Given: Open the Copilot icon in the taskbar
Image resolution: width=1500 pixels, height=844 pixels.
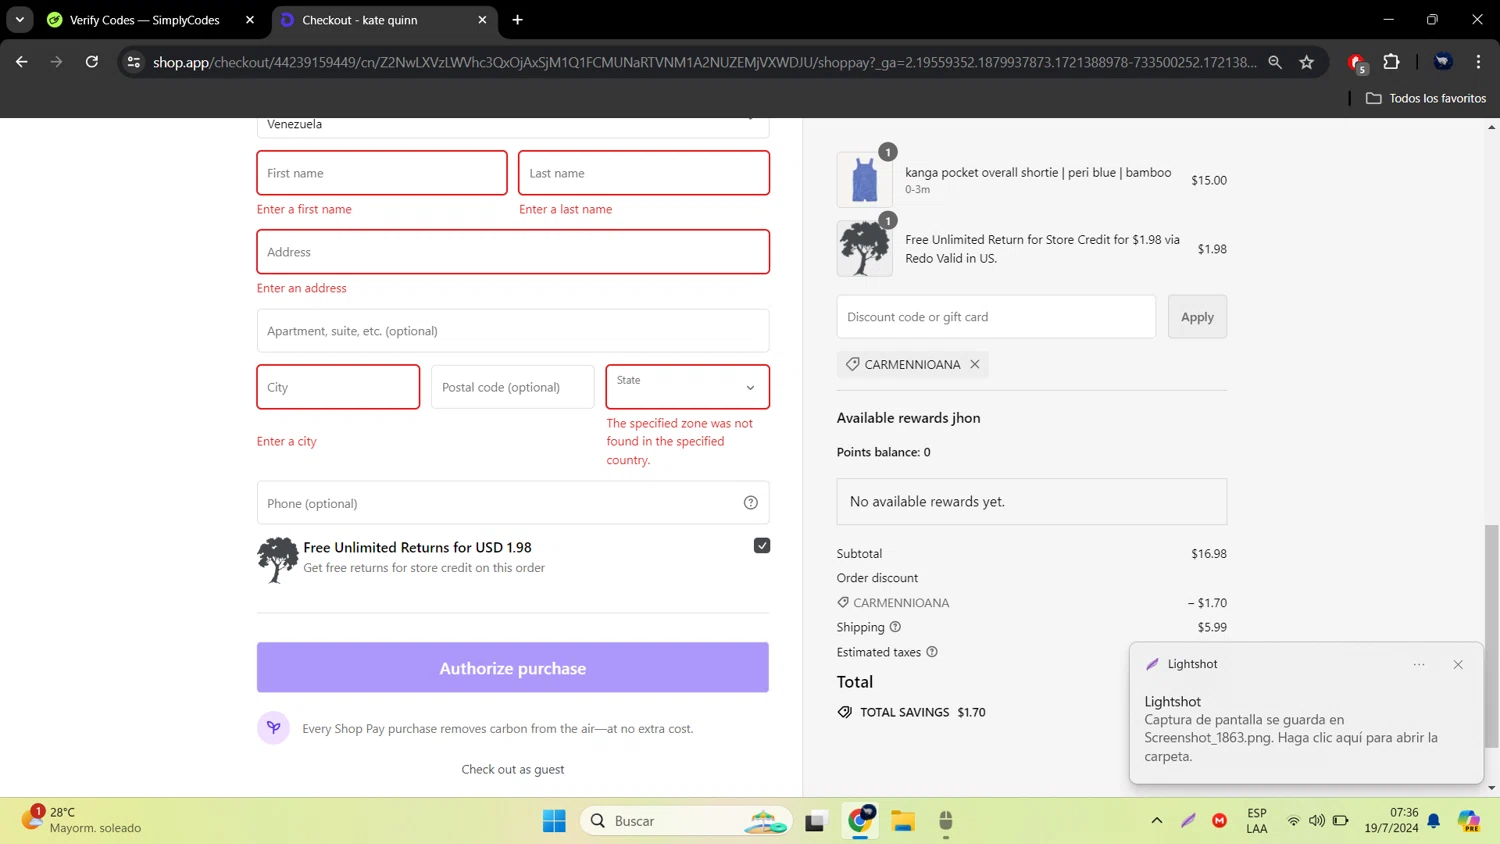Looking at the screenshot, I should click(x=1469, y=821).
